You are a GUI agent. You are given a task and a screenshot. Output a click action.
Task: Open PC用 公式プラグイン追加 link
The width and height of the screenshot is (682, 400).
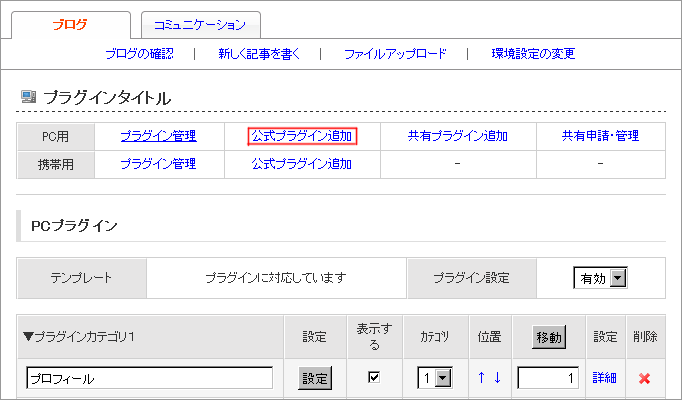302,136
